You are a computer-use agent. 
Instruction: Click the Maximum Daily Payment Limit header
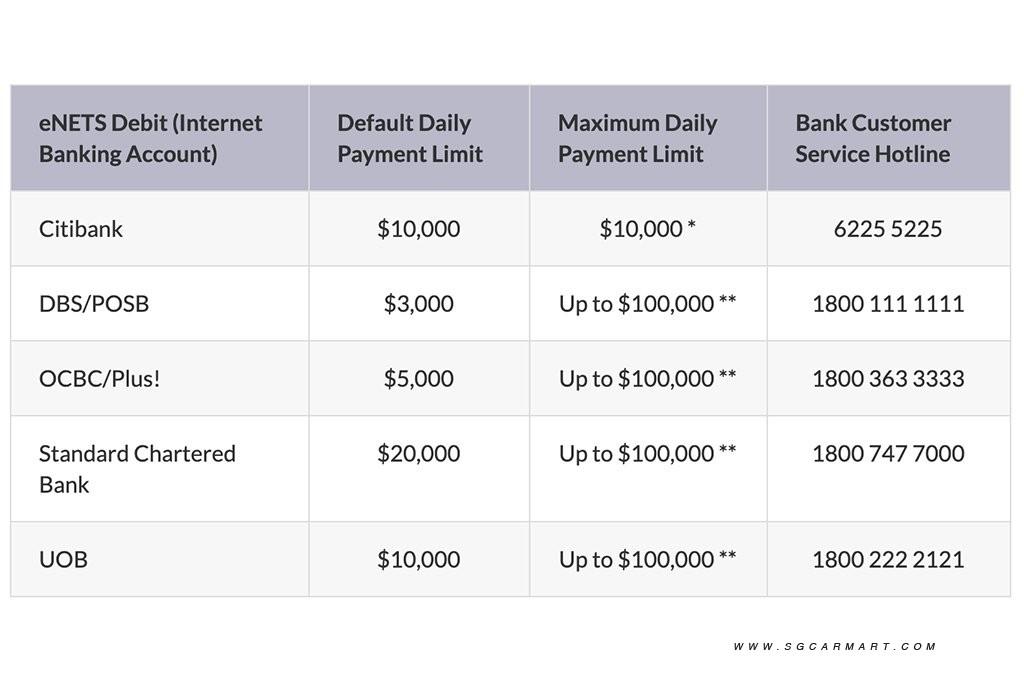(x=637, y=138)
